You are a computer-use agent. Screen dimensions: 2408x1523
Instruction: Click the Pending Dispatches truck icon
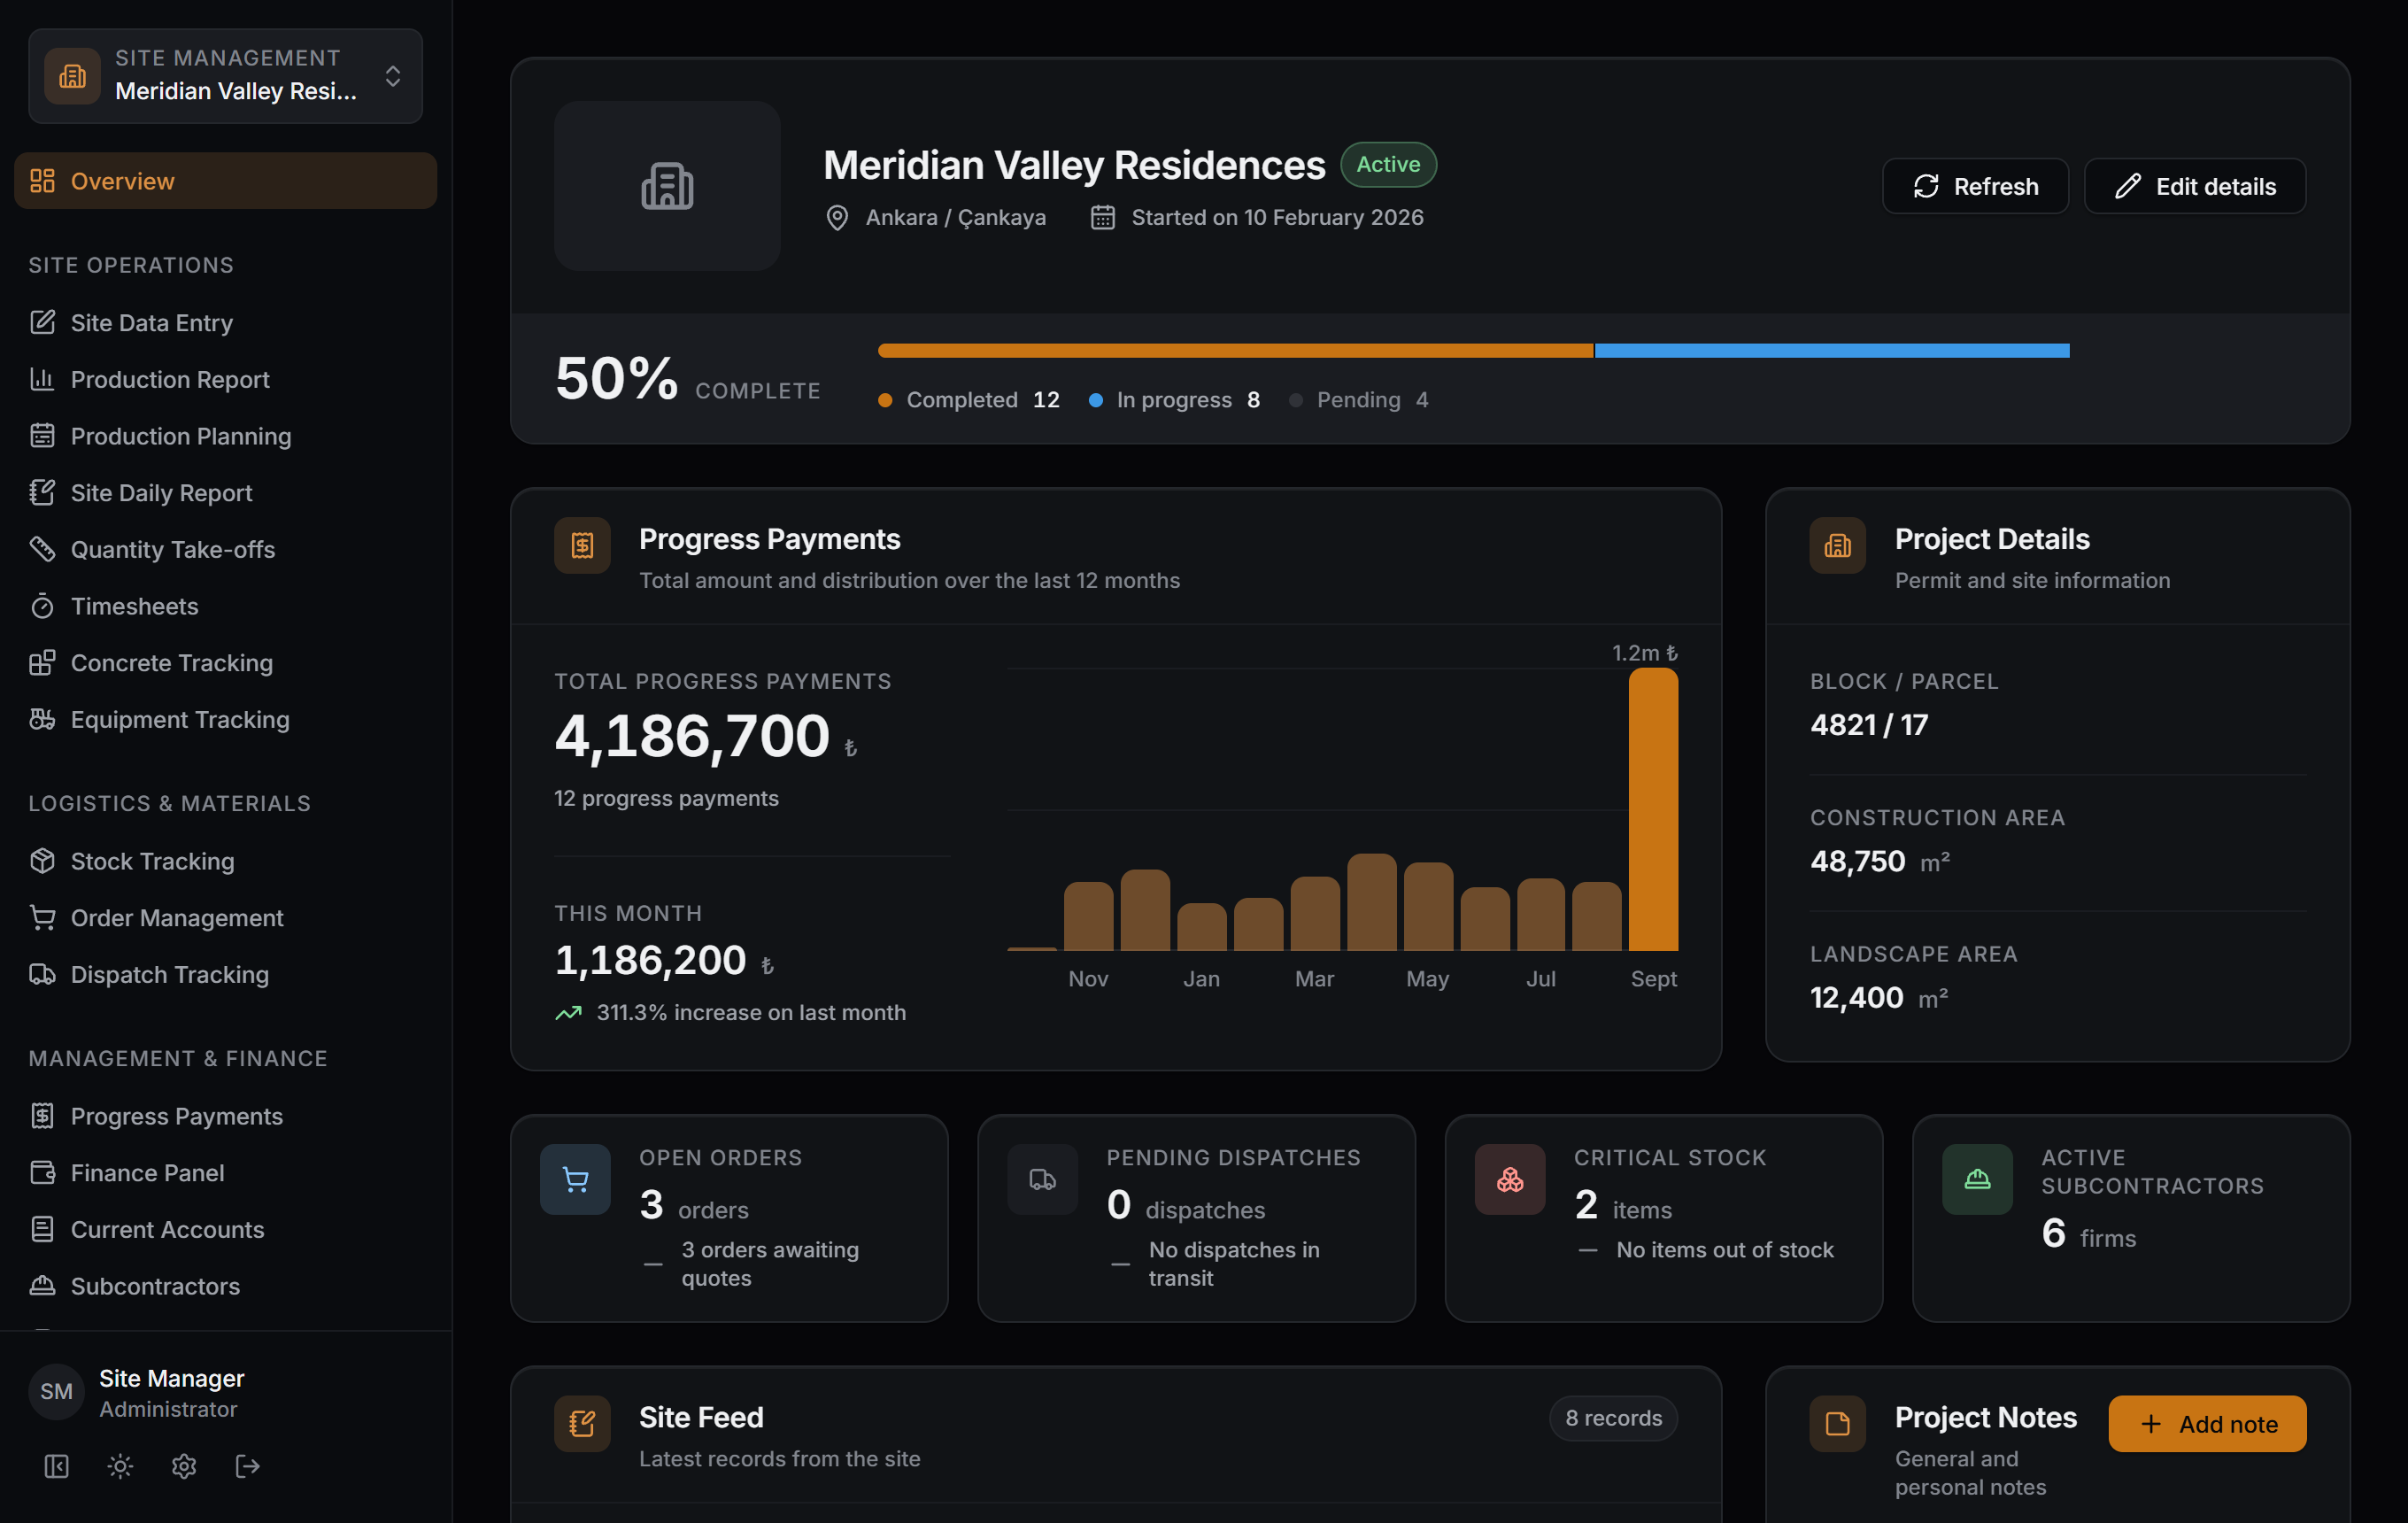[x=1042, y=1179]
